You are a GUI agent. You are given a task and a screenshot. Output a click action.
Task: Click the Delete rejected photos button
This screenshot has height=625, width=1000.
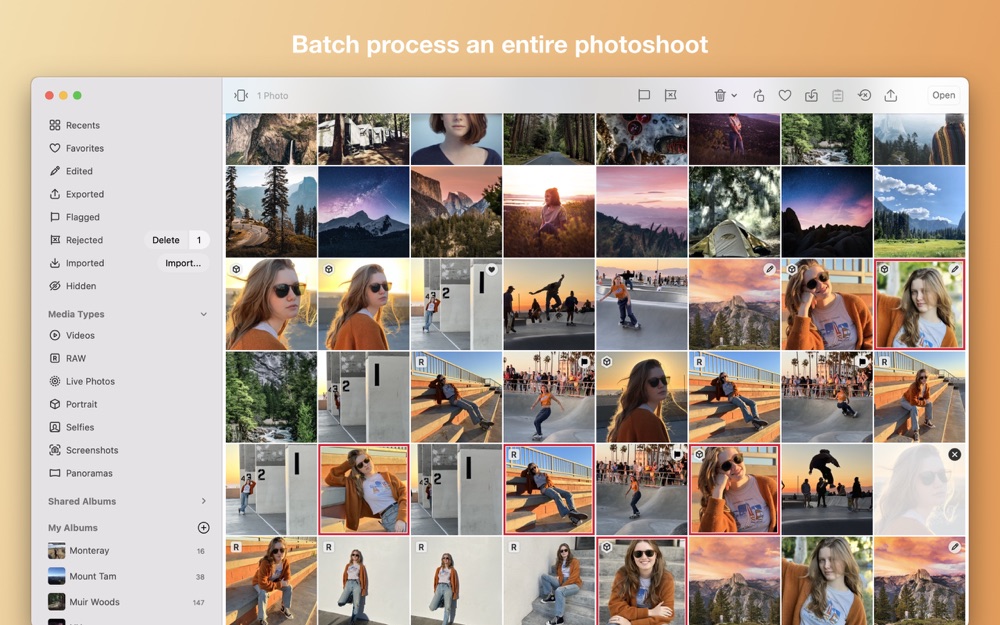click(x=166, y=240)
